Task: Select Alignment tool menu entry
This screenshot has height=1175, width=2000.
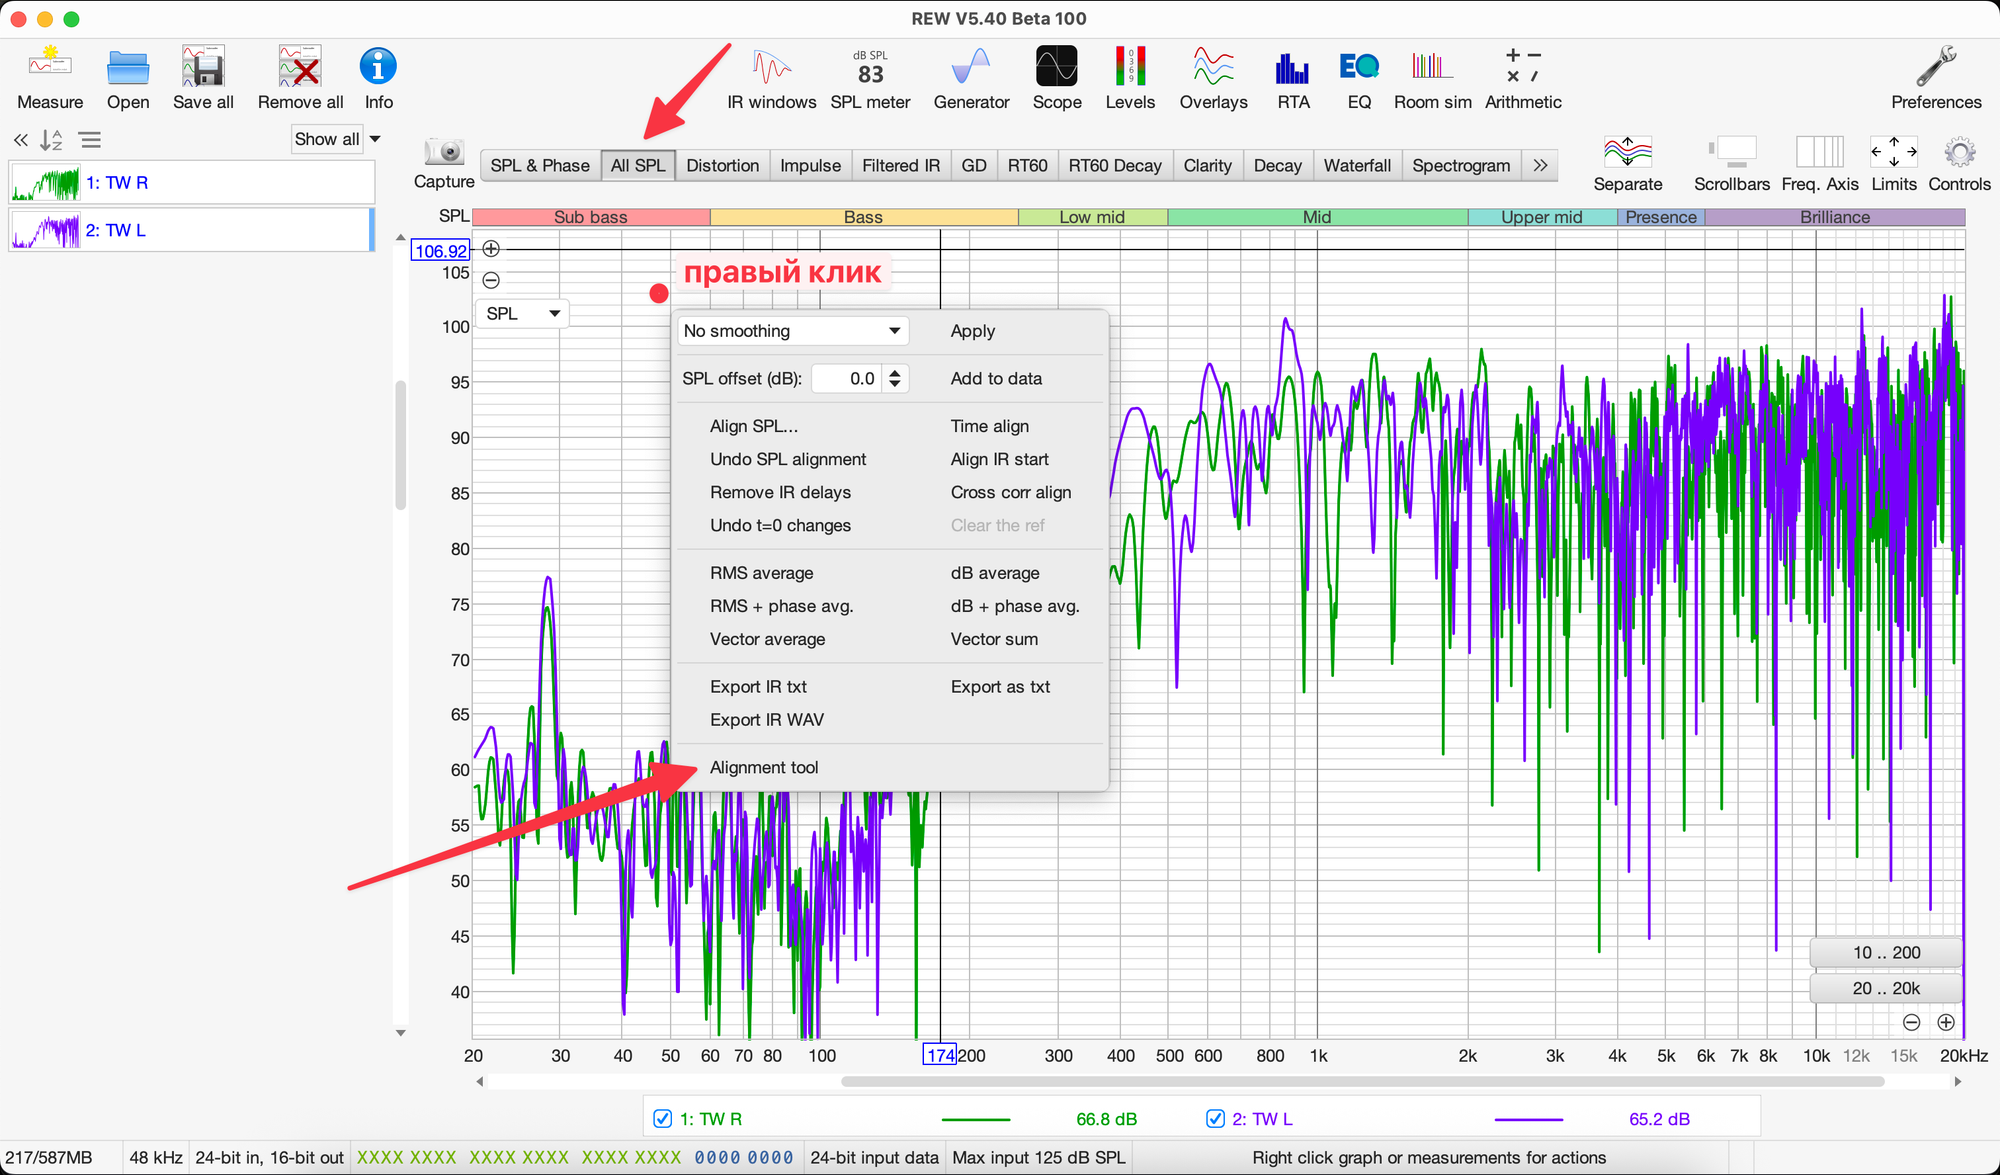Action: pyautogui.click(x=763, y=767)
